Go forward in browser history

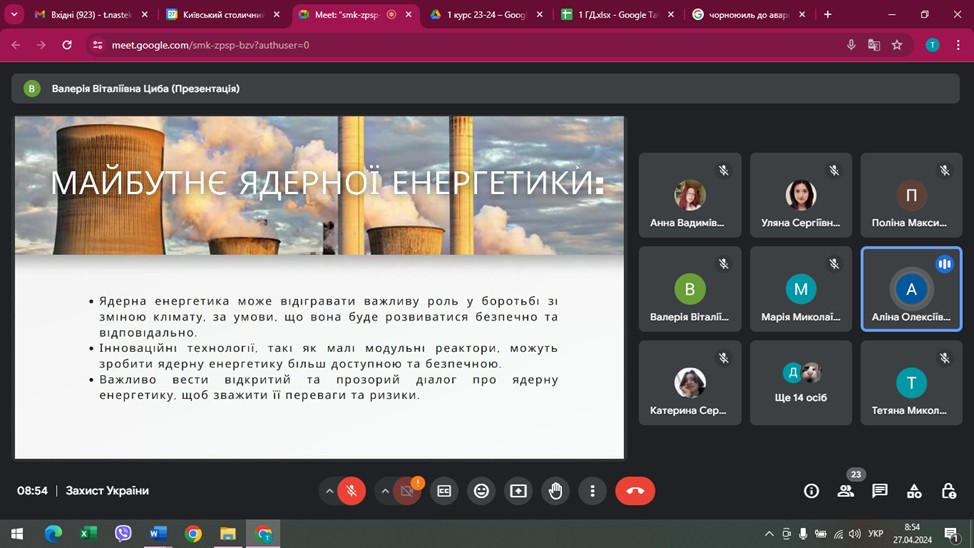[41, 45]
